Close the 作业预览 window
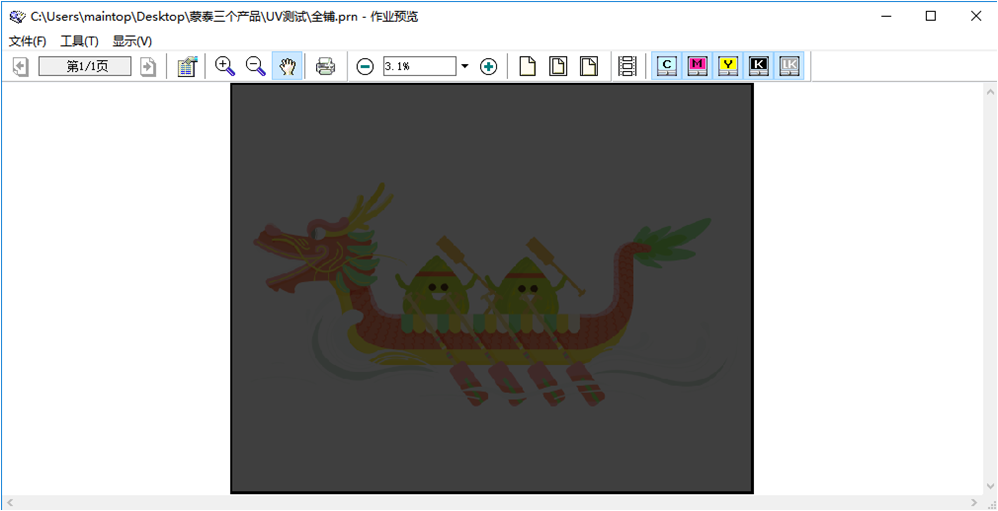 [x=975, y=17]
